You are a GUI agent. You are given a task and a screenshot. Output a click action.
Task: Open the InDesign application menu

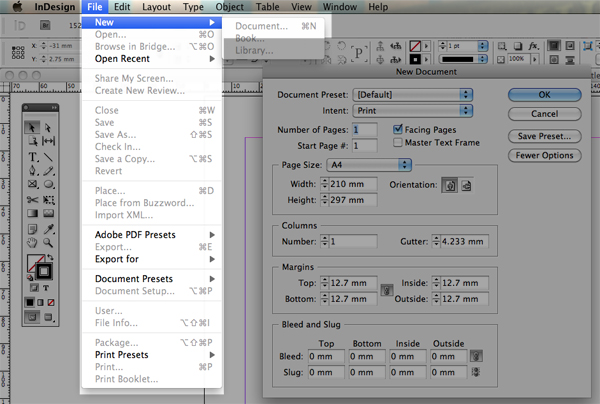tap(55, 7)
